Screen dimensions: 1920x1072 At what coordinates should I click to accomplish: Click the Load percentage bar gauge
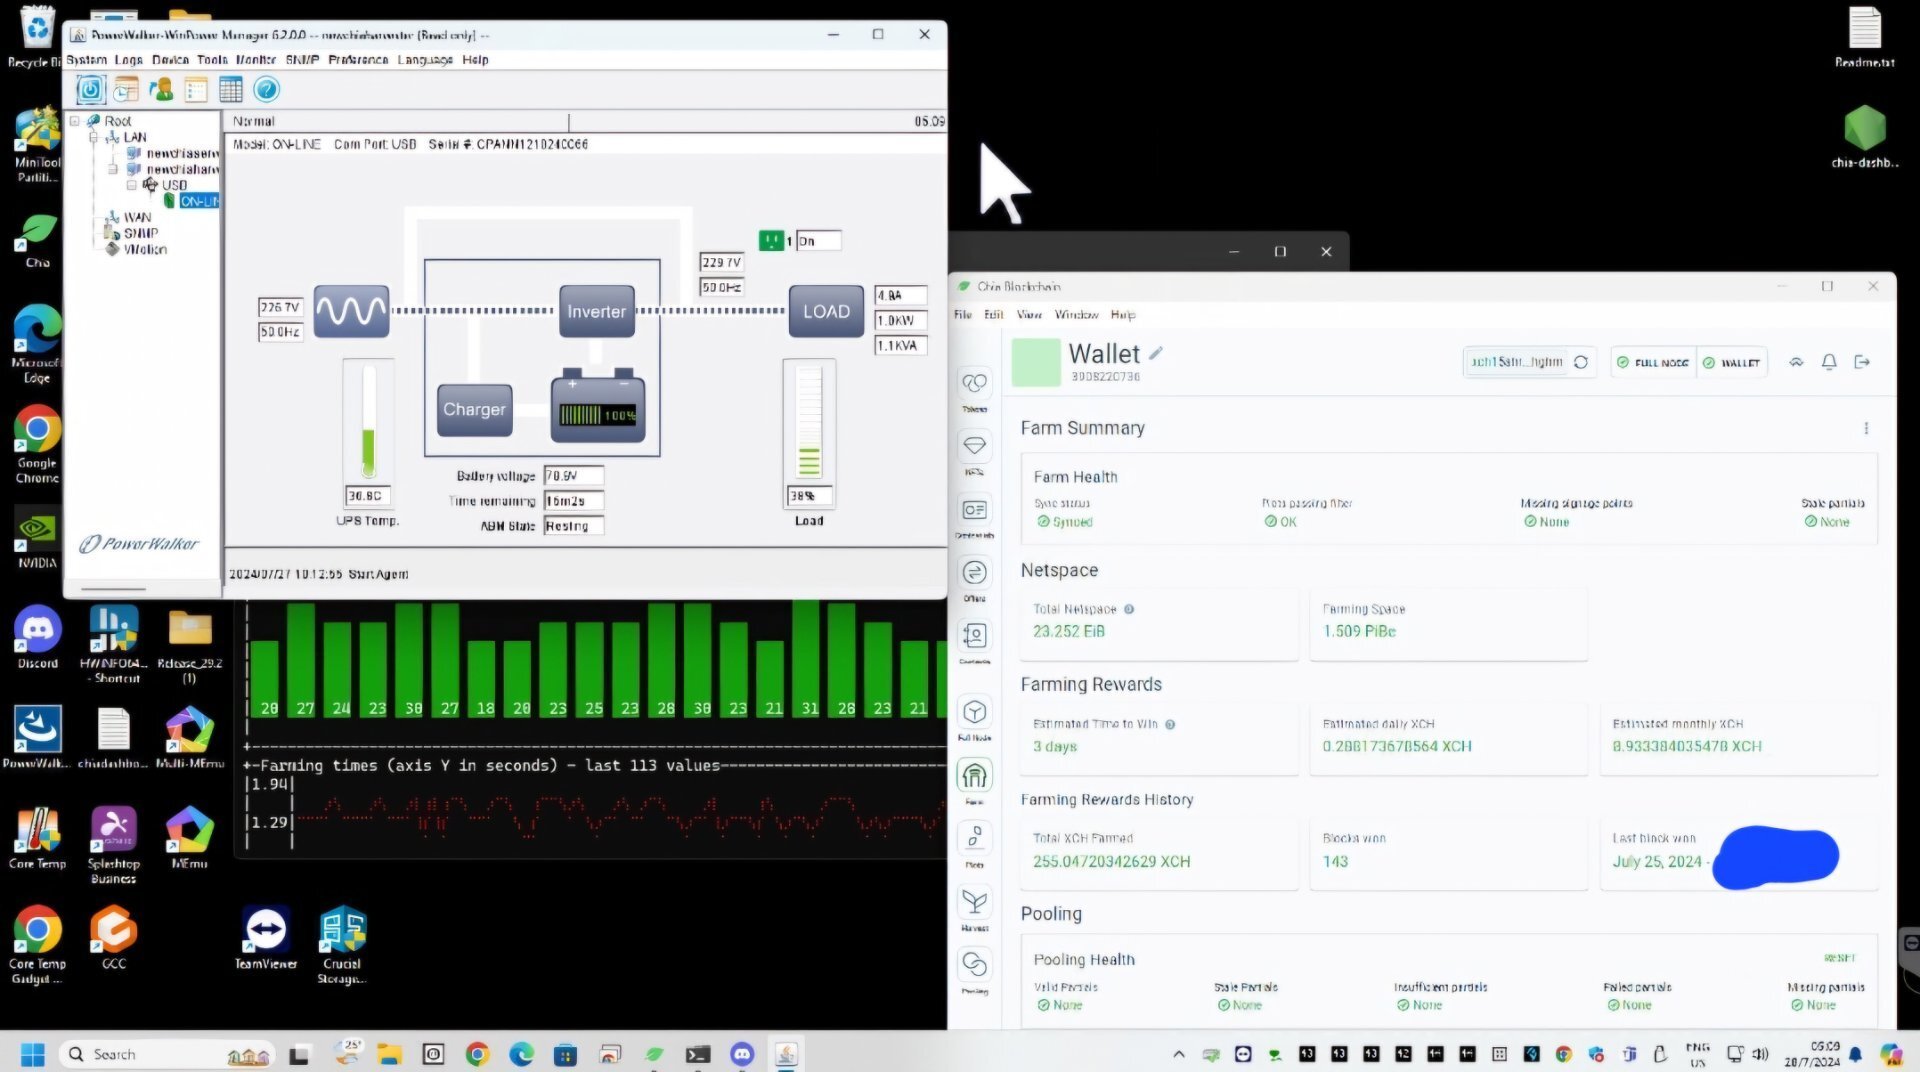809,421
